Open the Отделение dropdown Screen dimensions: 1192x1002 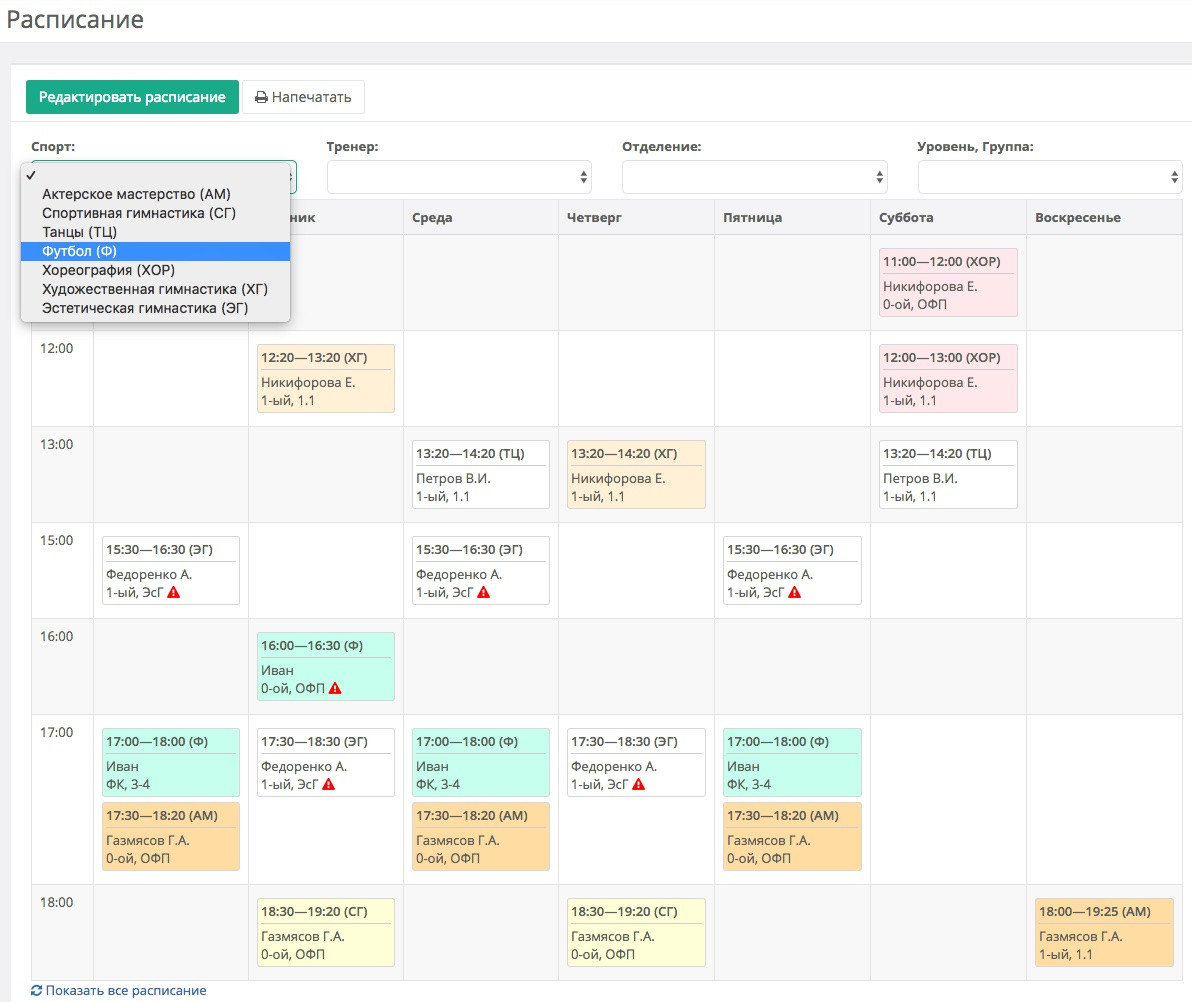coord(754,177)
